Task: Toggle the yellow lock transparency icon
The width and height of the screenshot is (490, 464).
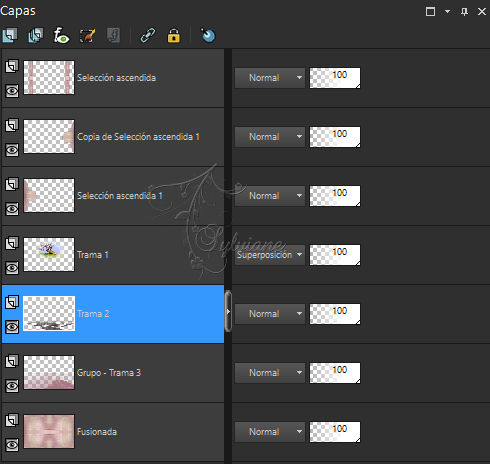Action: pos(173,35)
